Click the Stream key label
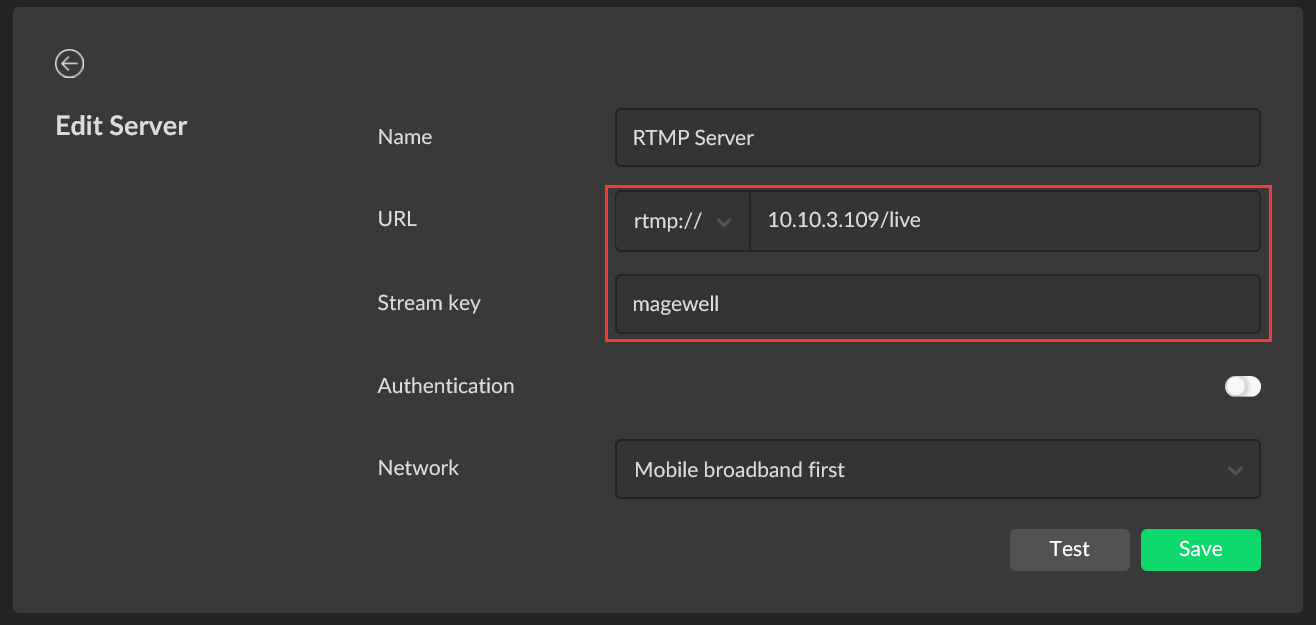Image resolution: width=1316 pixels, height=625 pixels. pyautogui.click(x=429, y=302)
